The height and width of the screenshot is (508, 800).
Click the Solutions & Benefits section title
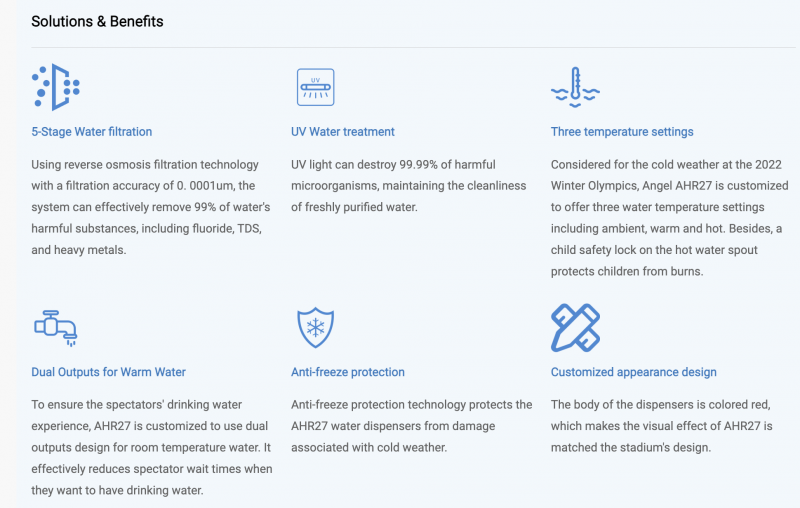point(97,21)
